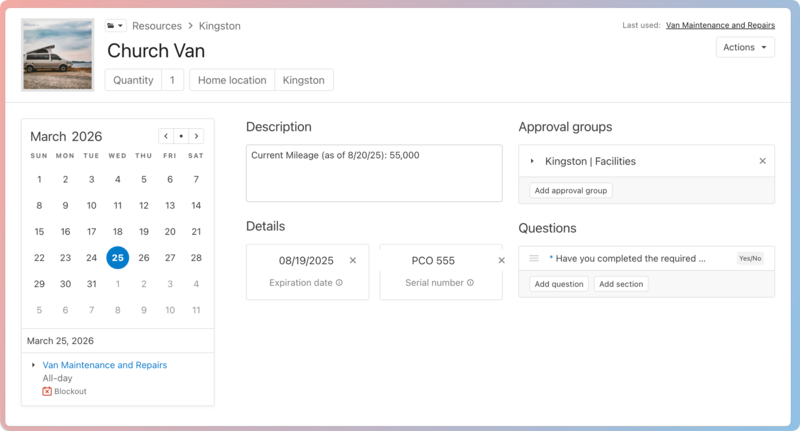Screen dimensions: 800x431
Task: Open the Kingston breadcrumb
Action: click(219, 26)
